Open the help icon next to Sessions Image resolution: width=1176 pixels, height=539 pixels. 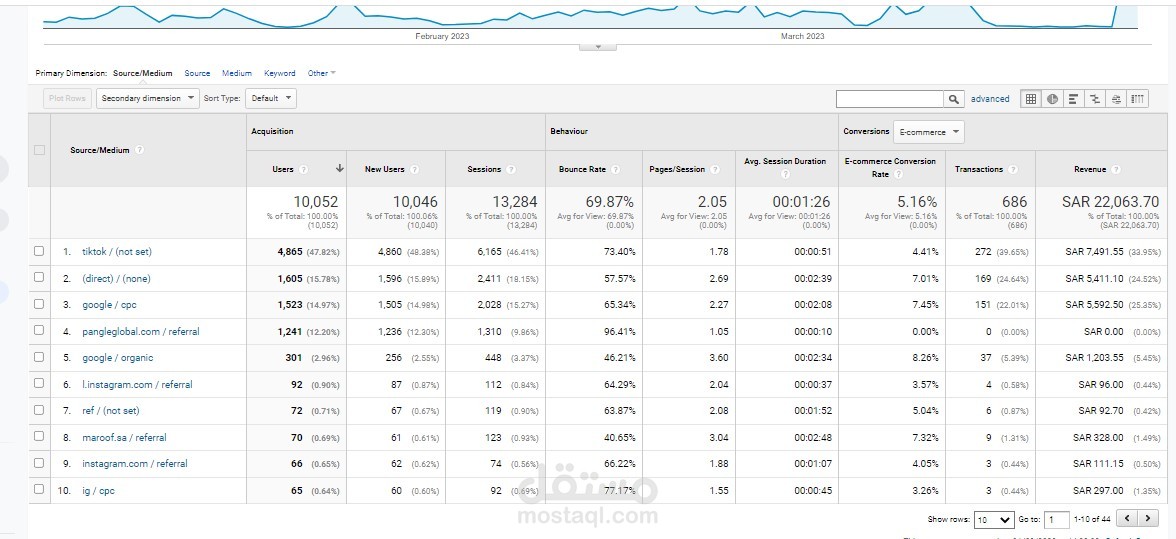click(x=511, y=169)
